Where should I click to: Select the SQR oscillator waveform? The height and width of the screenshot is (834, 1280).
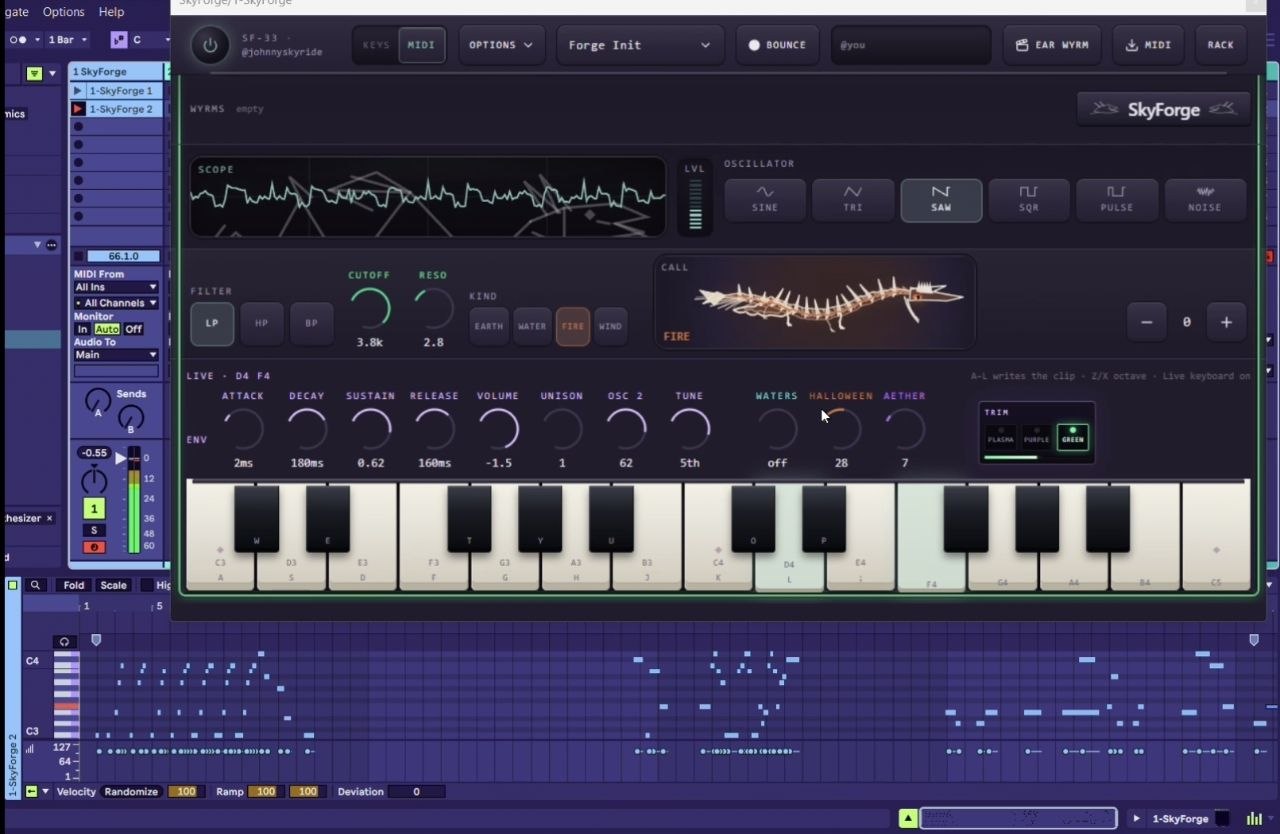(x=1029, y=200)
